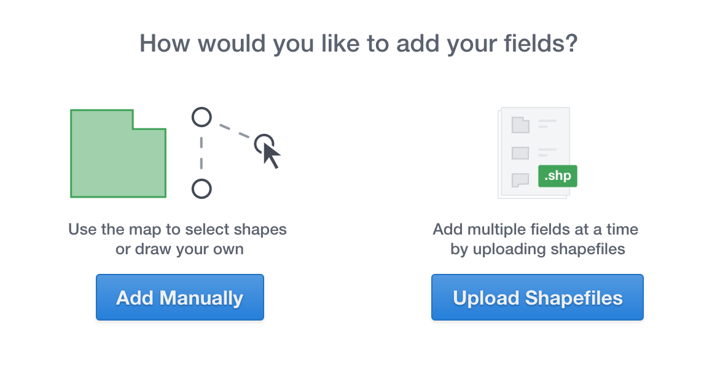Click the 'How would you like to add your fields?' heading
The image size is (720, 366).
[x=359, y=44]
